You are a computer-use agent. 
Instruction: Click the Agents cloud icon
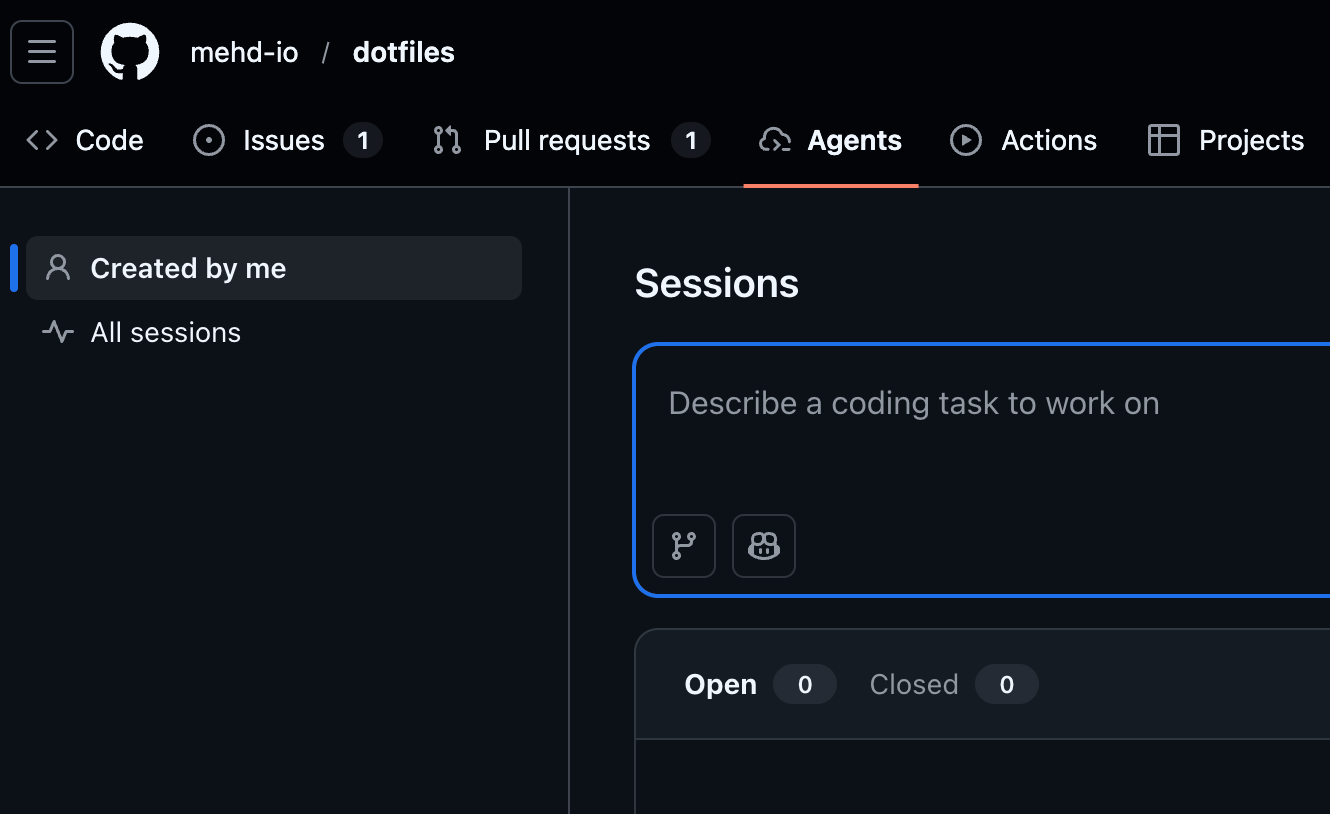click(775, 141)
